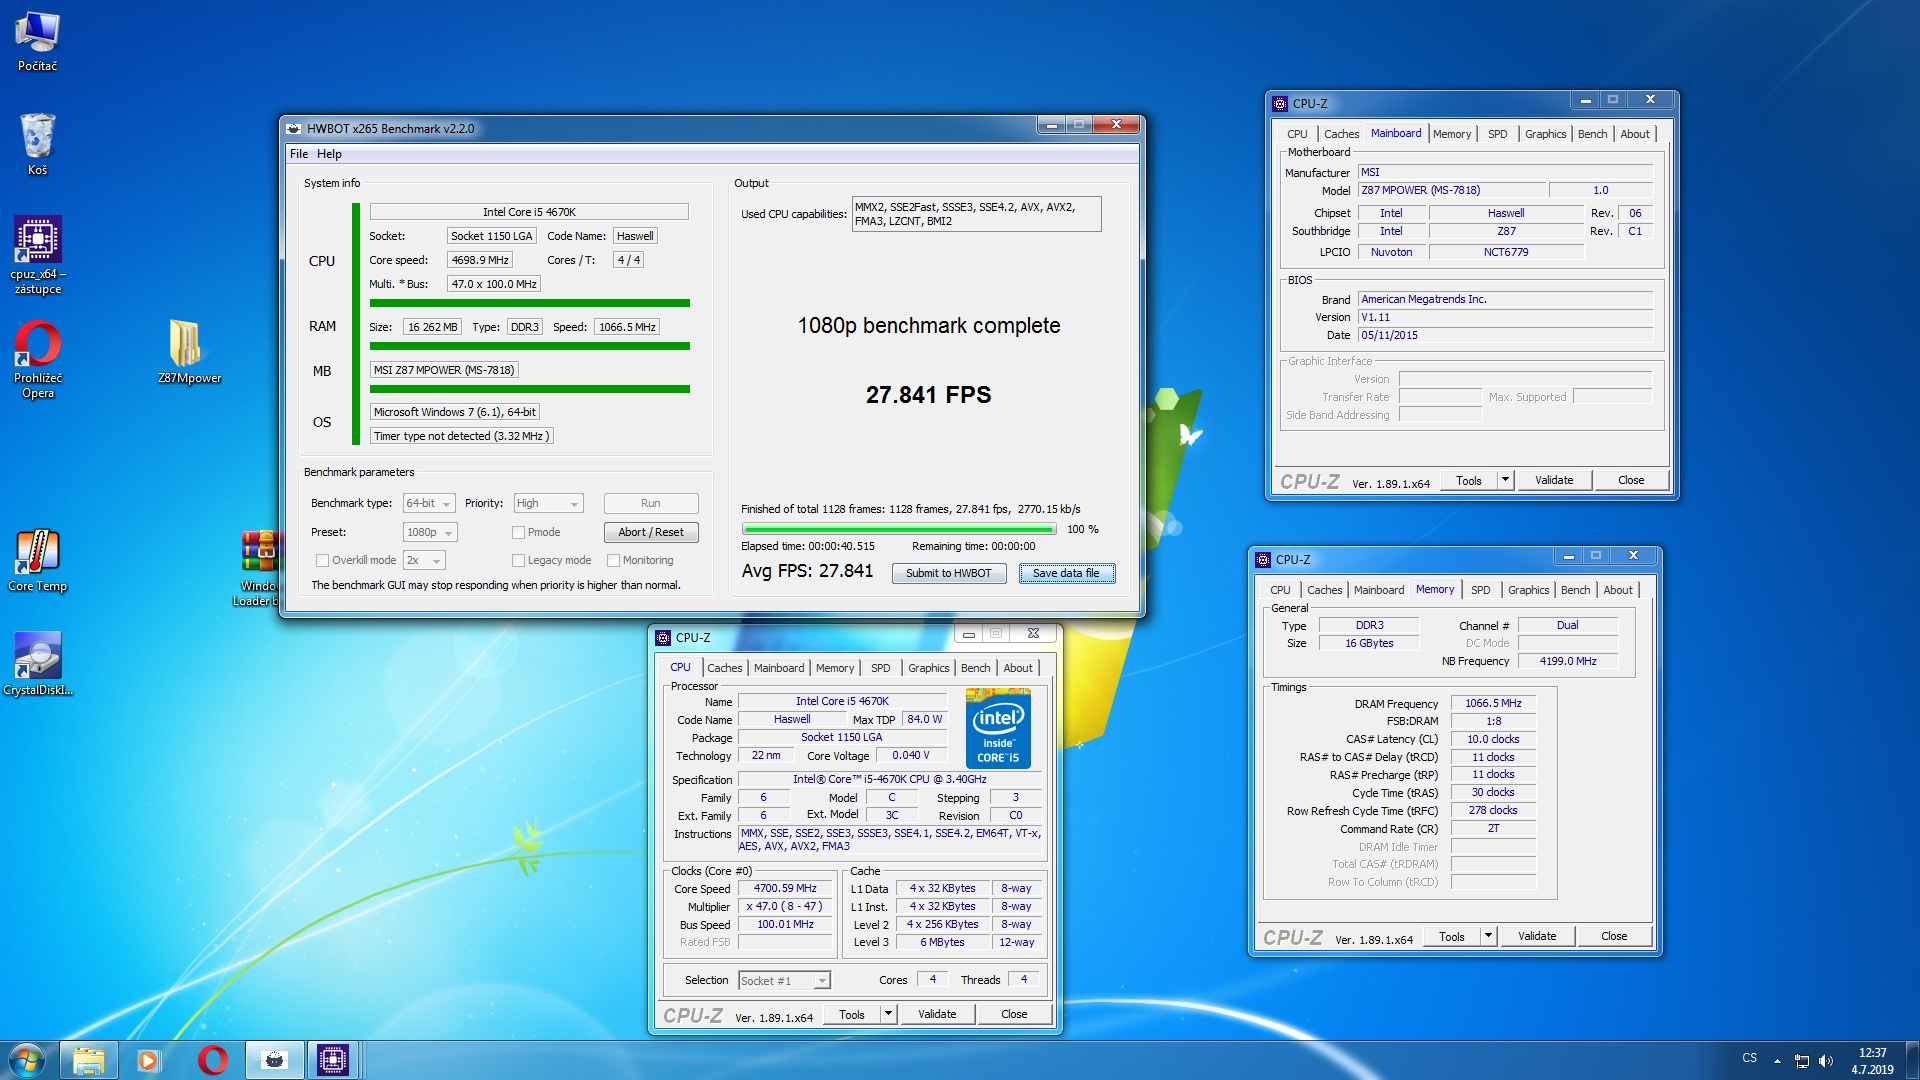Expand Tools arrow in Memory CPU-Z window
Screen dimensions: 1920x1080
1487,936
